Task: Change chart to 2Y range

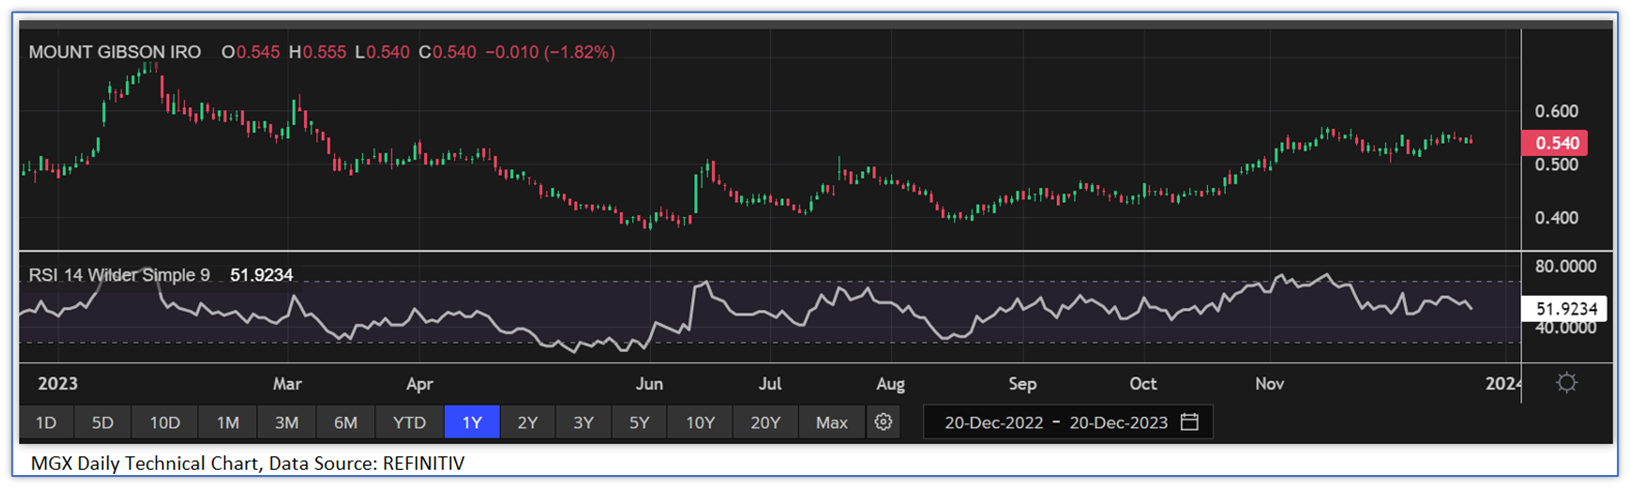Action: tap(528, 422)
